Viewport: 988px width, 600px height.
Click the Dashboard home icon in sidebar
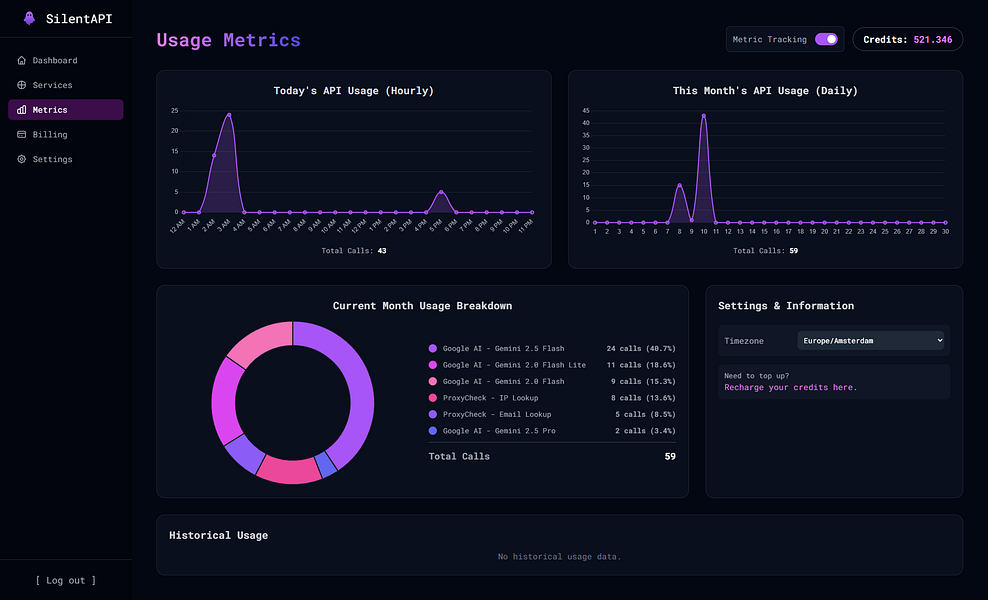coord(21,61)
